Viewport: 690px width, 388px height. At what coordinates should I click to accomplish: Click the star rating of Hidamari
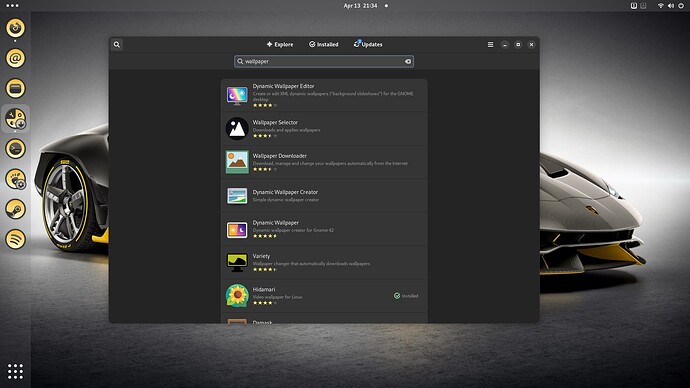265,303
